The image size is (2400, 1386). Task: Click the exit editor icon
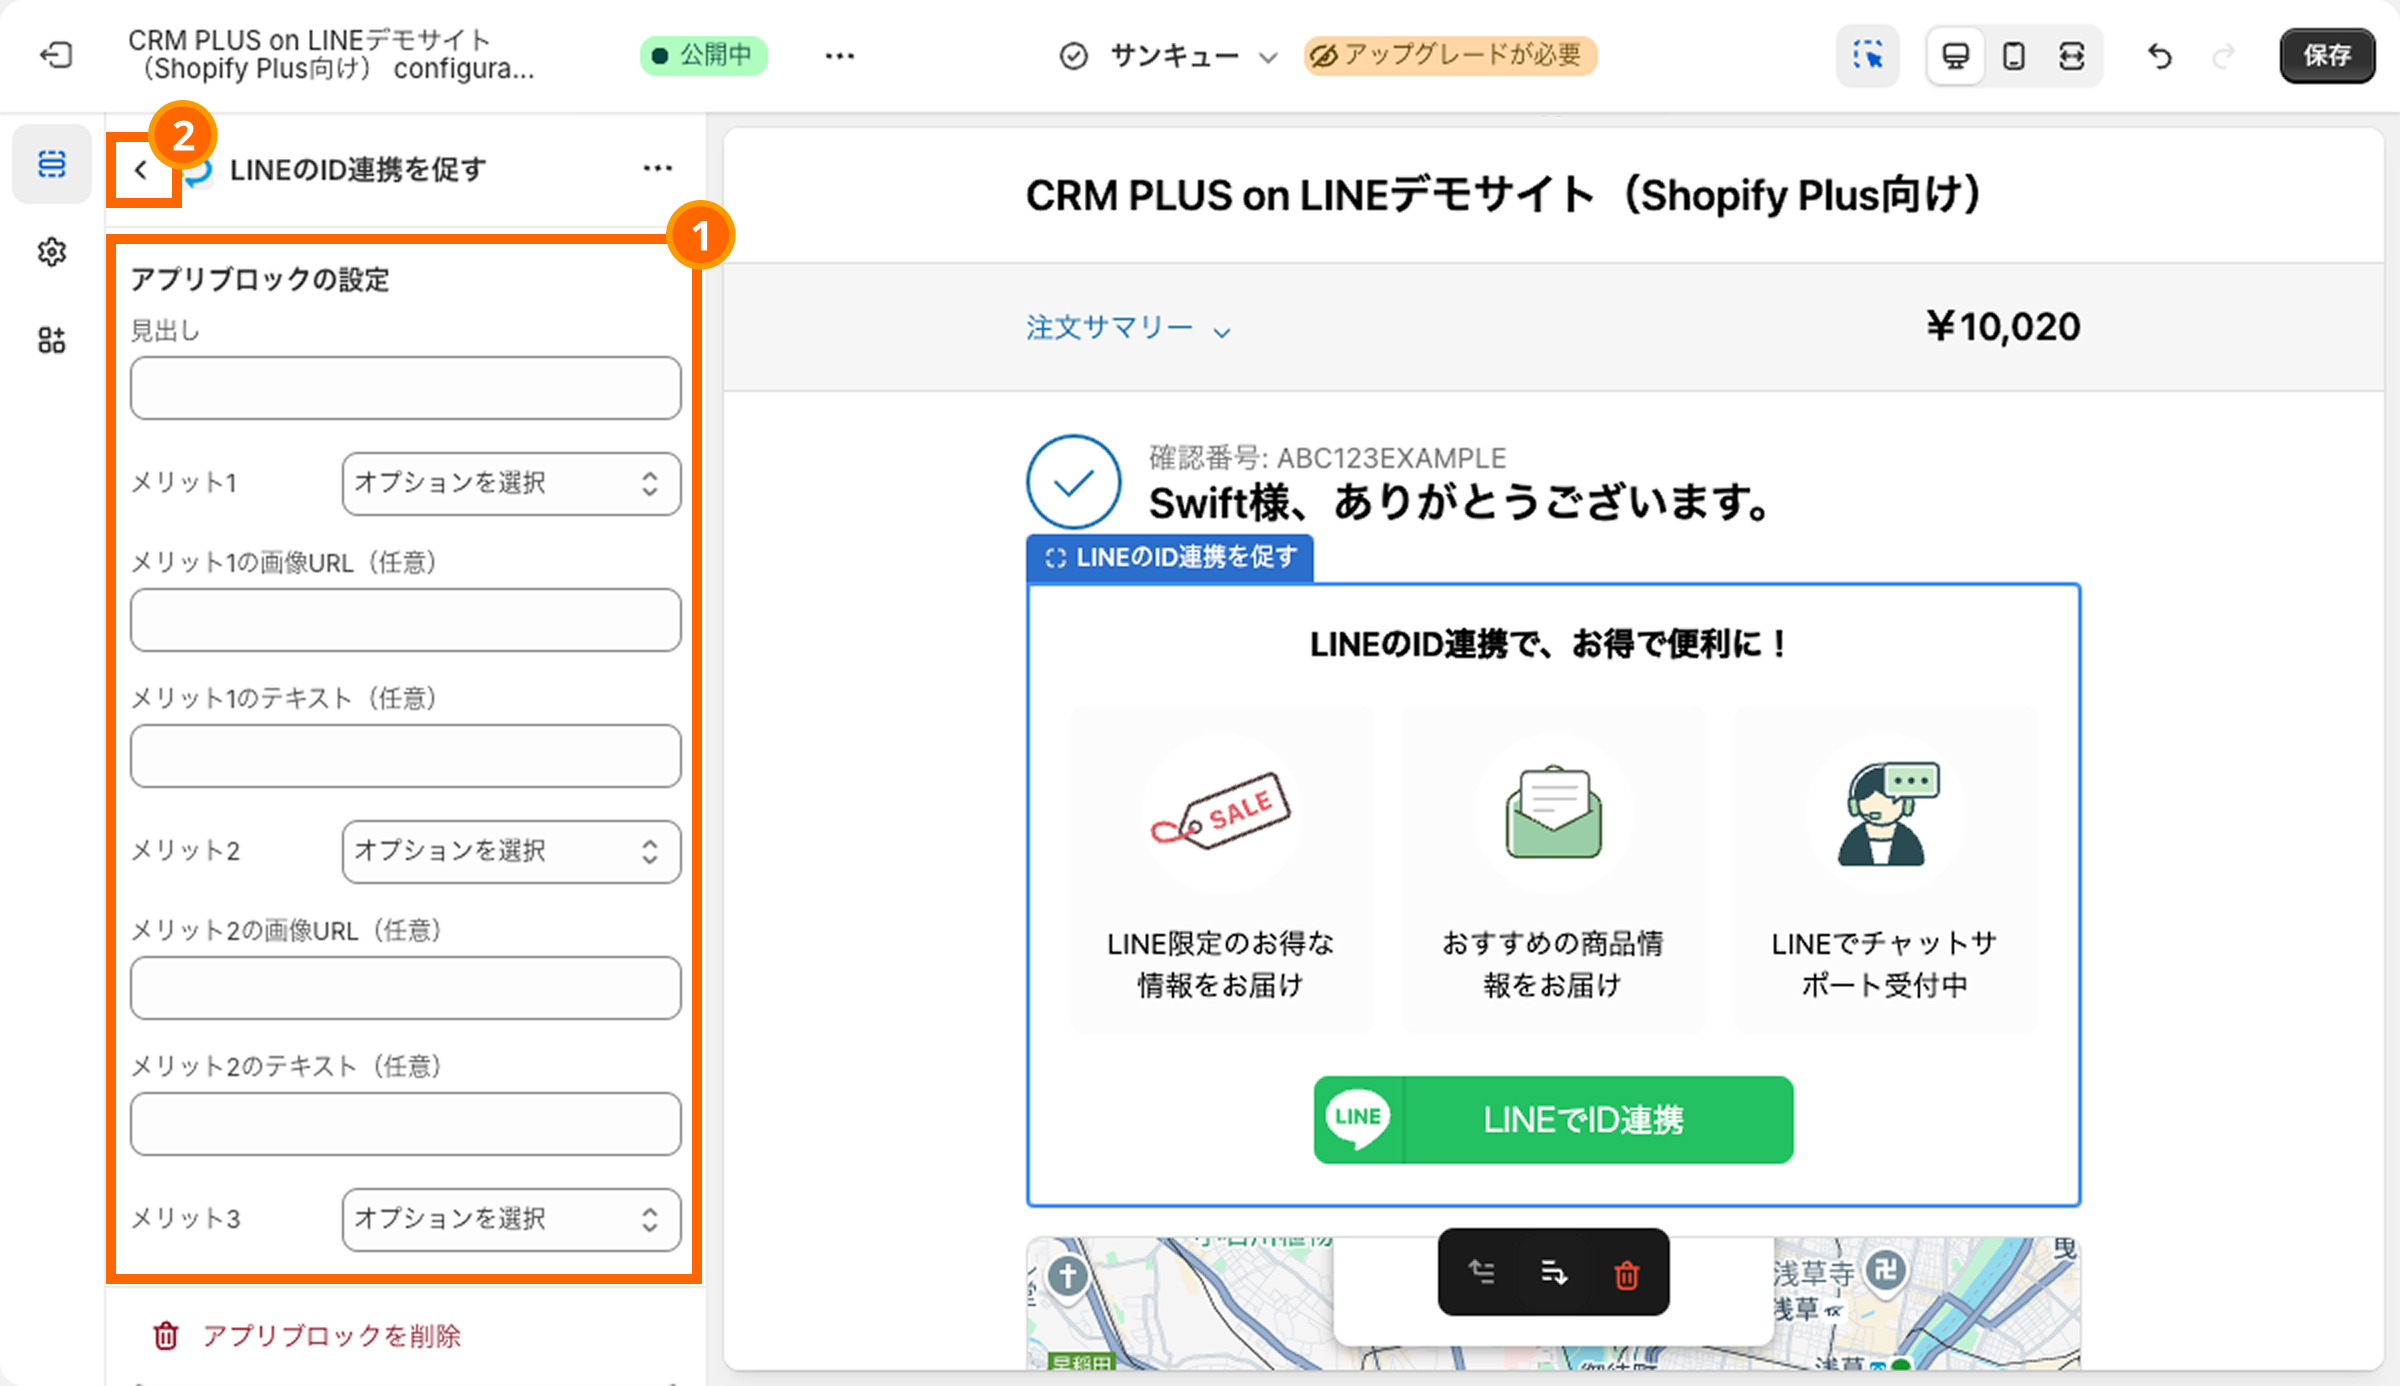[56, 55]
